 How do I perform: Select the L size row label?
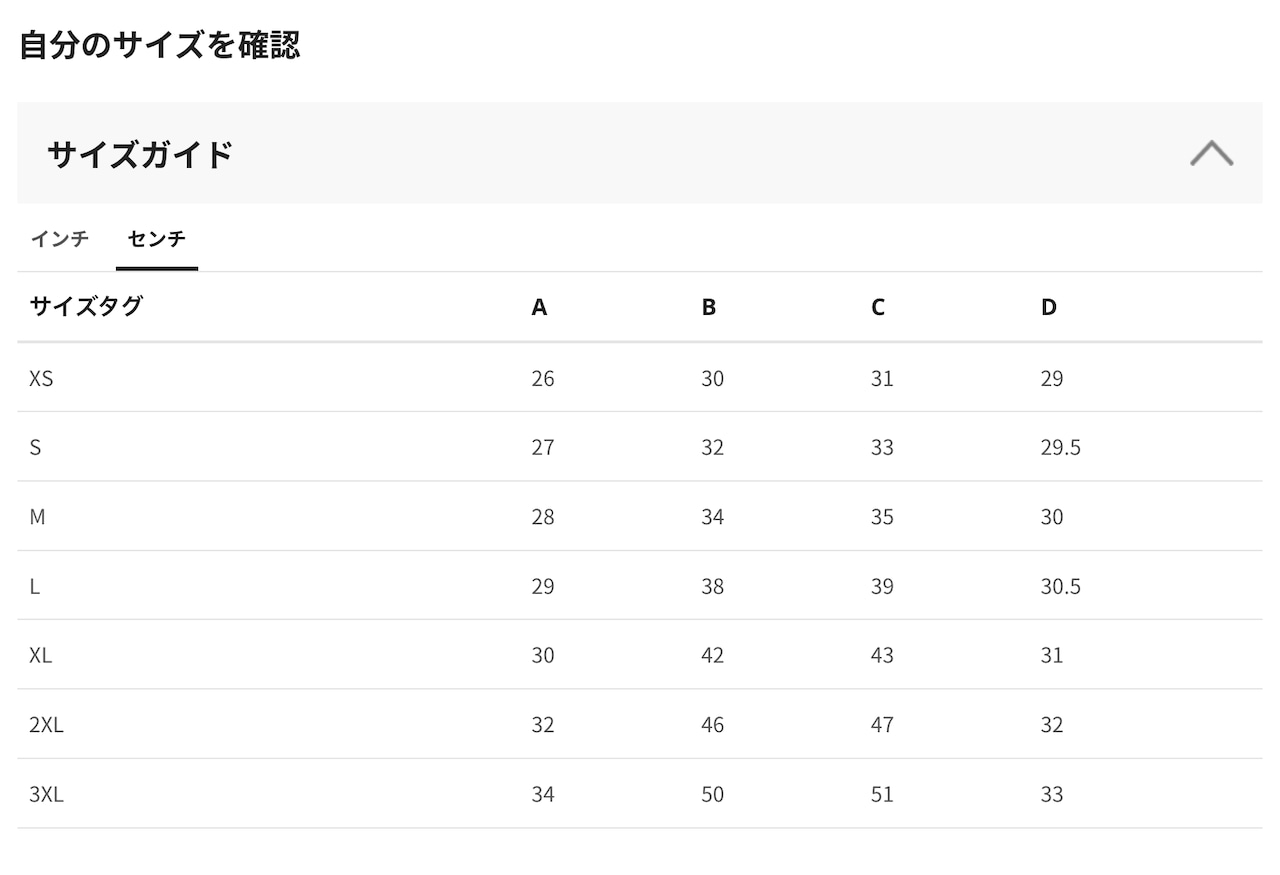[35, 586]
